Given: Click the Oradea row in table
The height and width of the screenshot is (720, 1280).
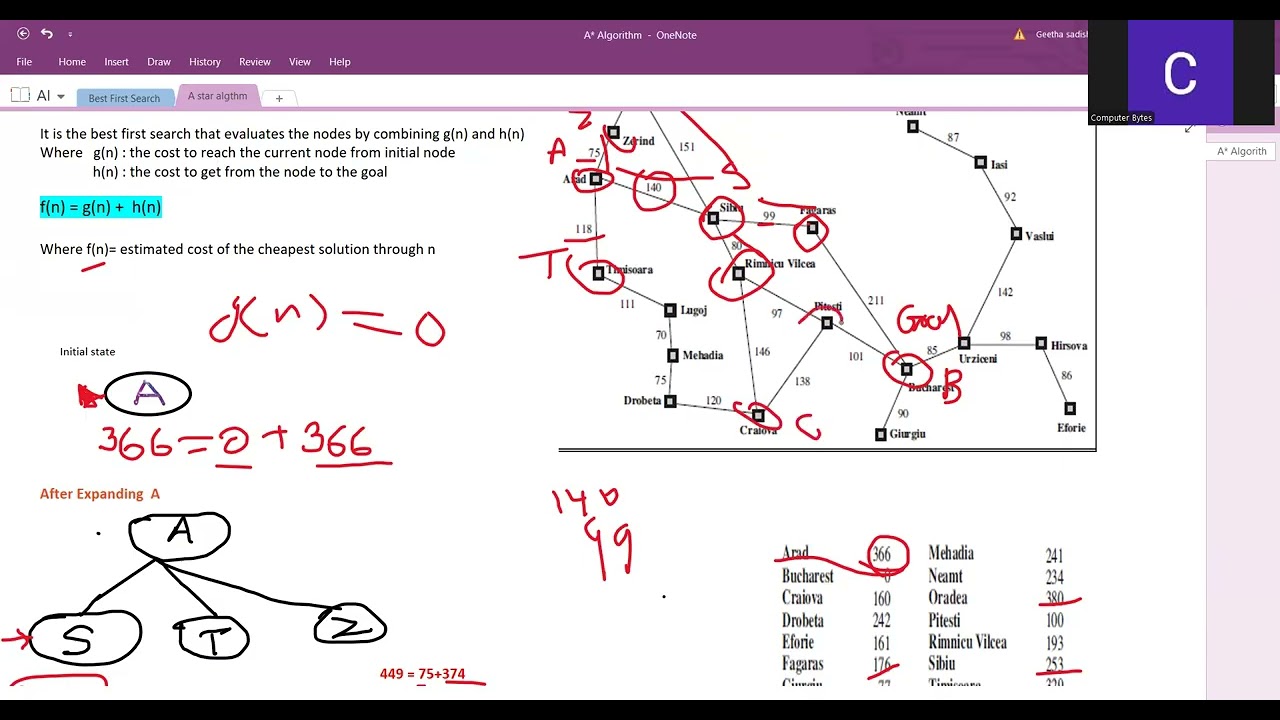Looking at the screenshot, I should click(996, 598).
